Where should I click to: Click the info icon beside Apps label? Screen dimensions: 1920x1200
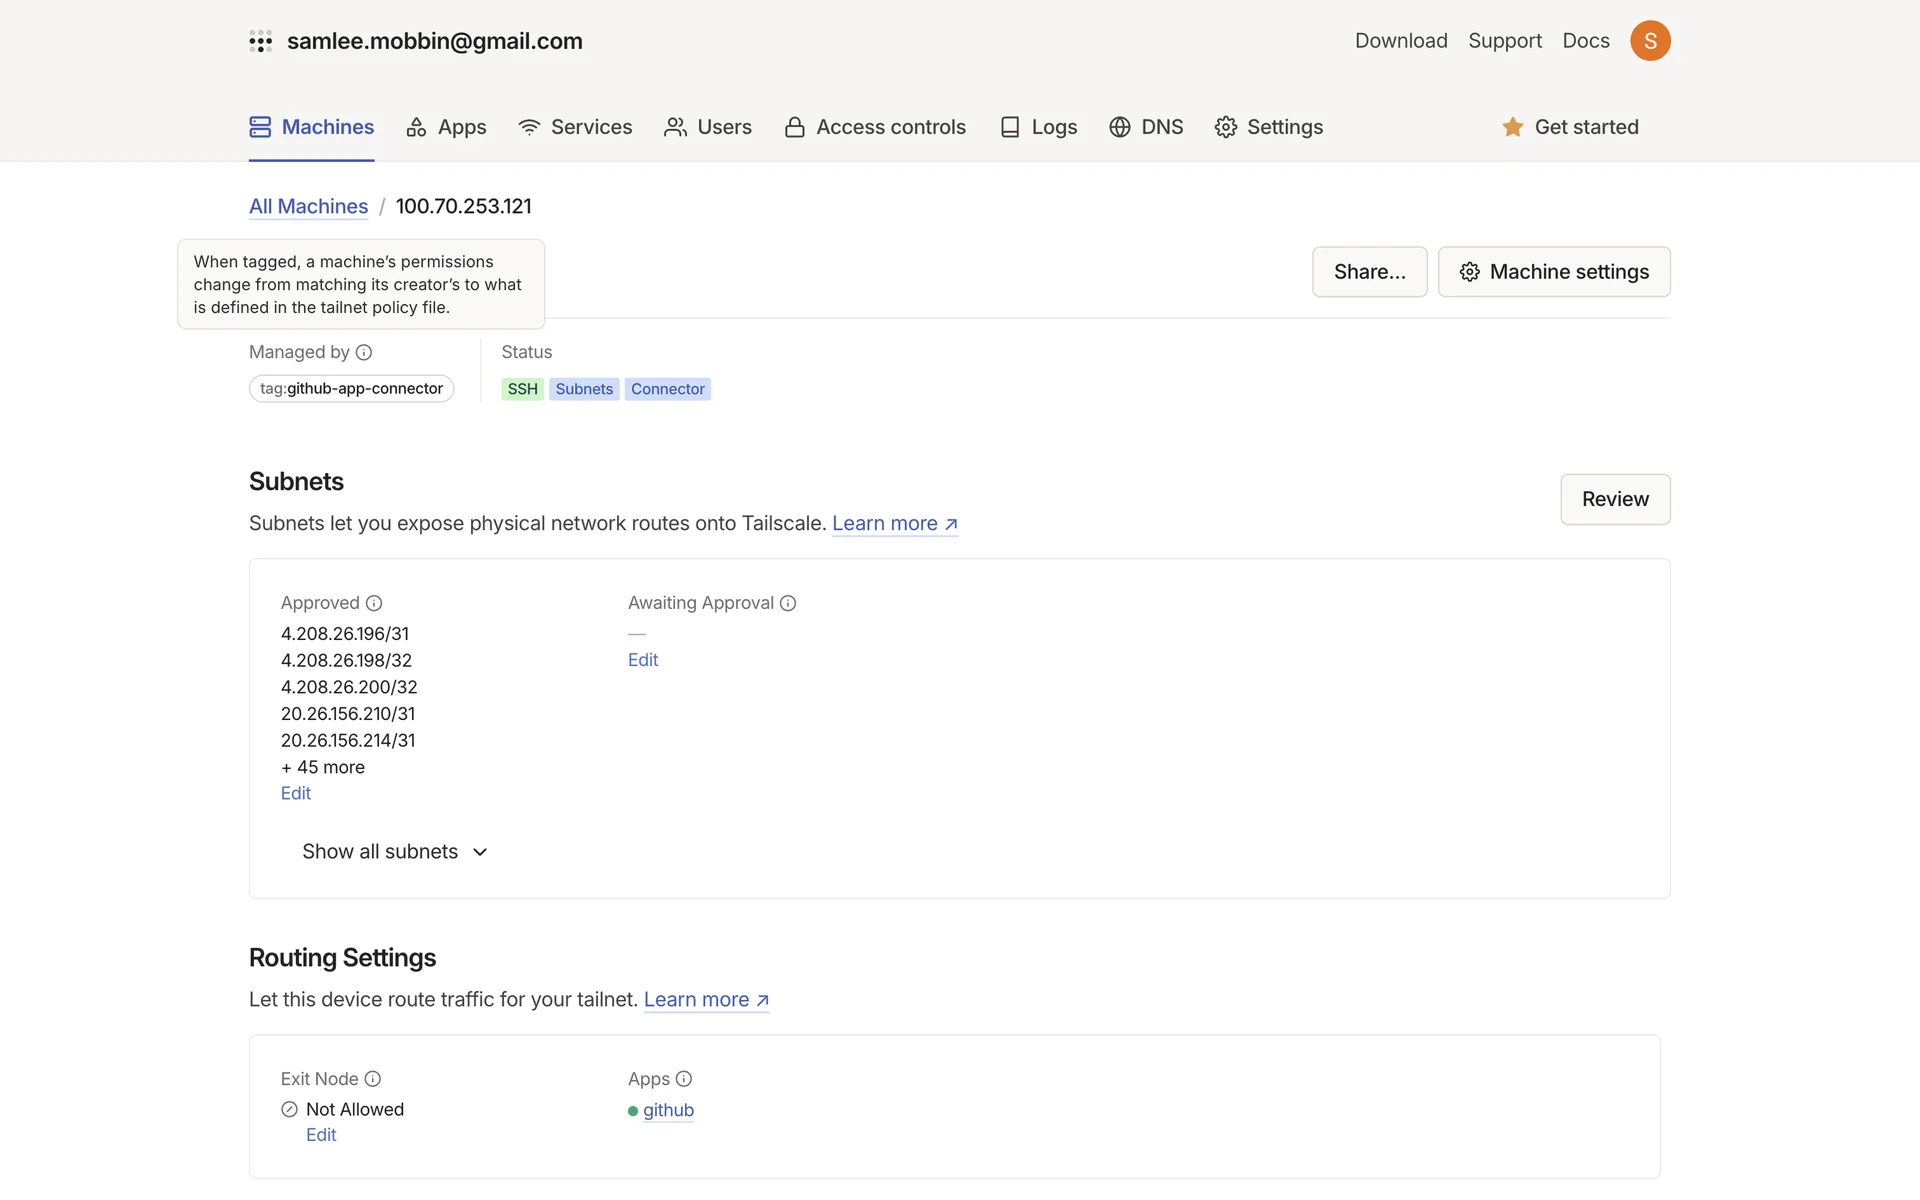(x=684, y=1079)
